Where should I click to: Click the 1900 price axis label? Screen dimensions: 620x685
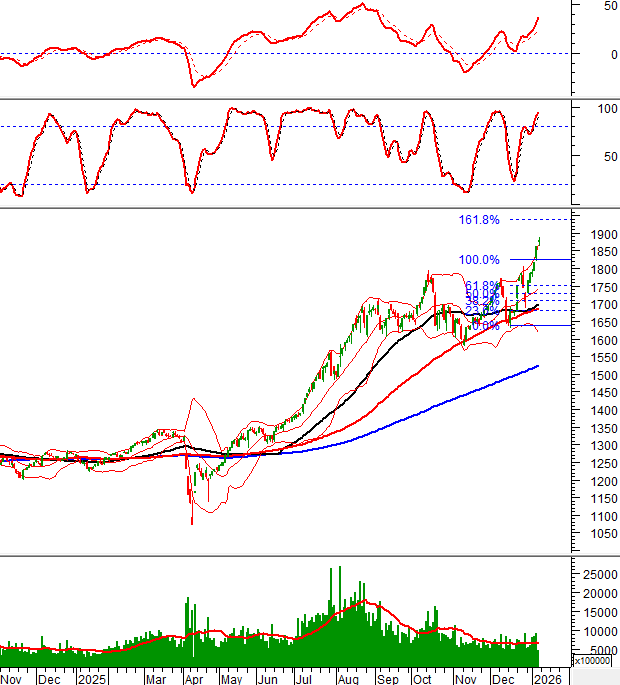click(602, 234)
